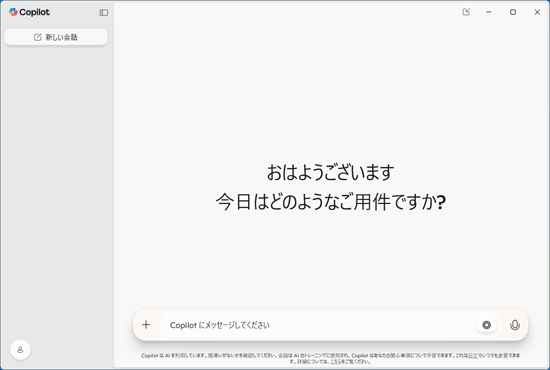Image resolution: width=550 pixels, height=370 pixels.
Task: Start voice input with the microphone
Action: (x=515, y=325)
